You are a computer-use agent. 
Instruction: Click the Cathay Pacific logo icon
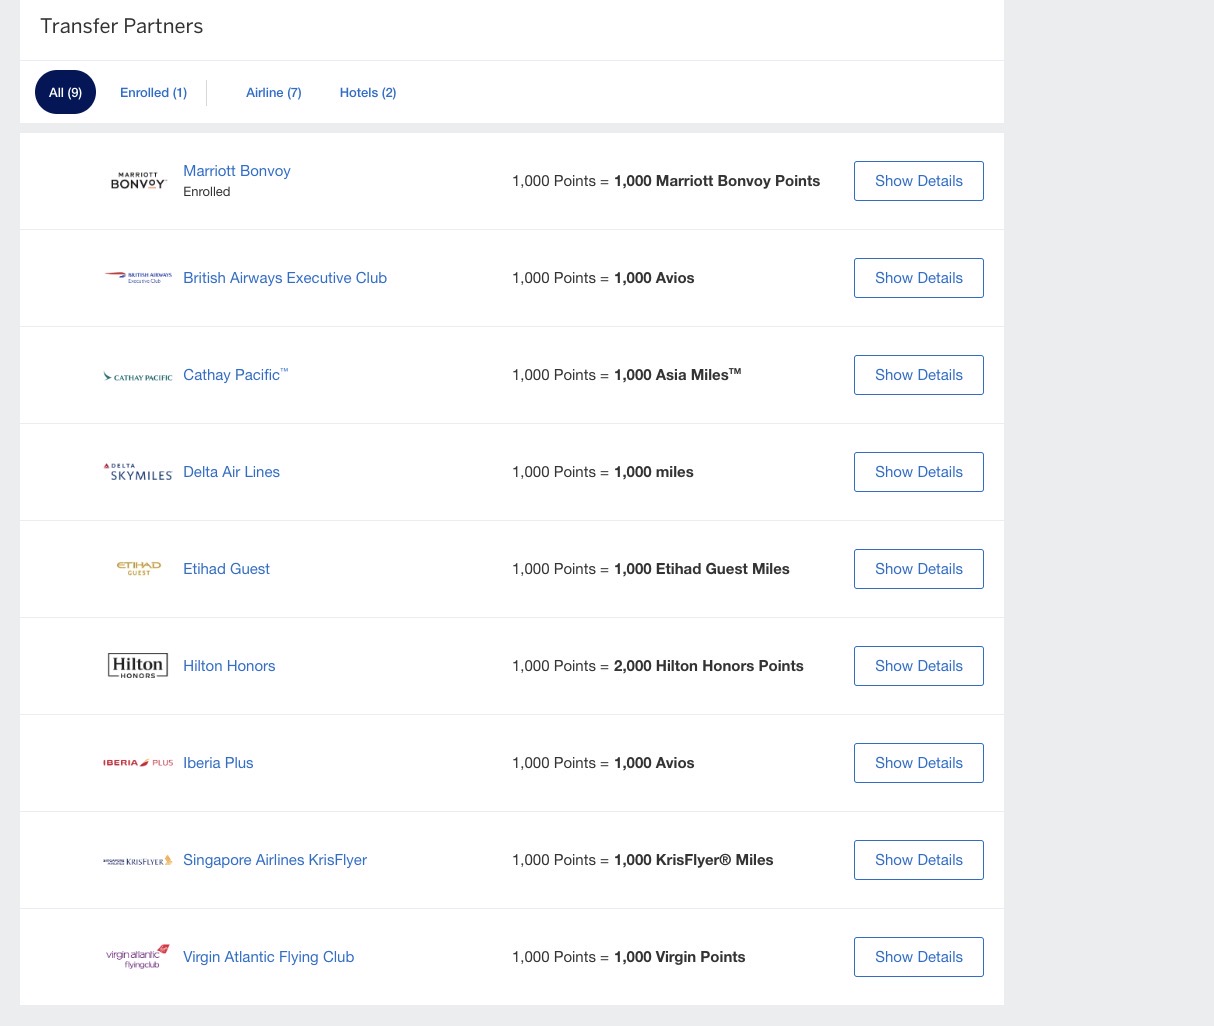pos(138,376)
